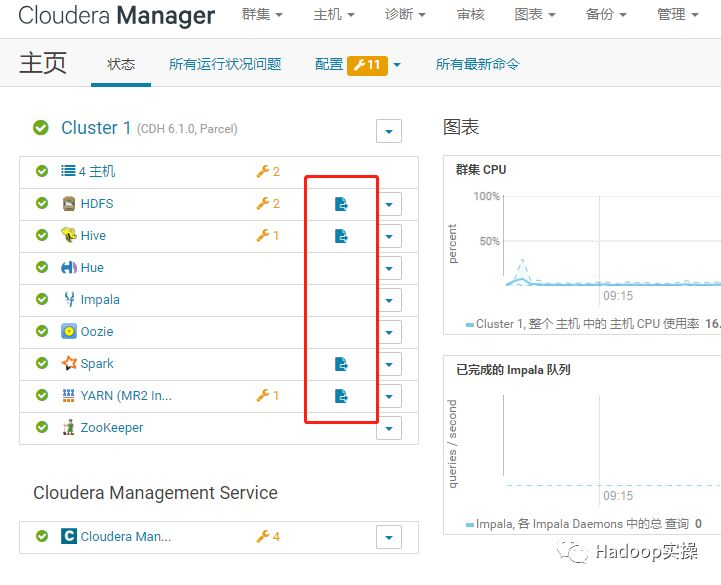The height and width of the screenshot is (585, 721).
Task: Click Cluster 1 green health status icon
Action: [x=41, y=128]
